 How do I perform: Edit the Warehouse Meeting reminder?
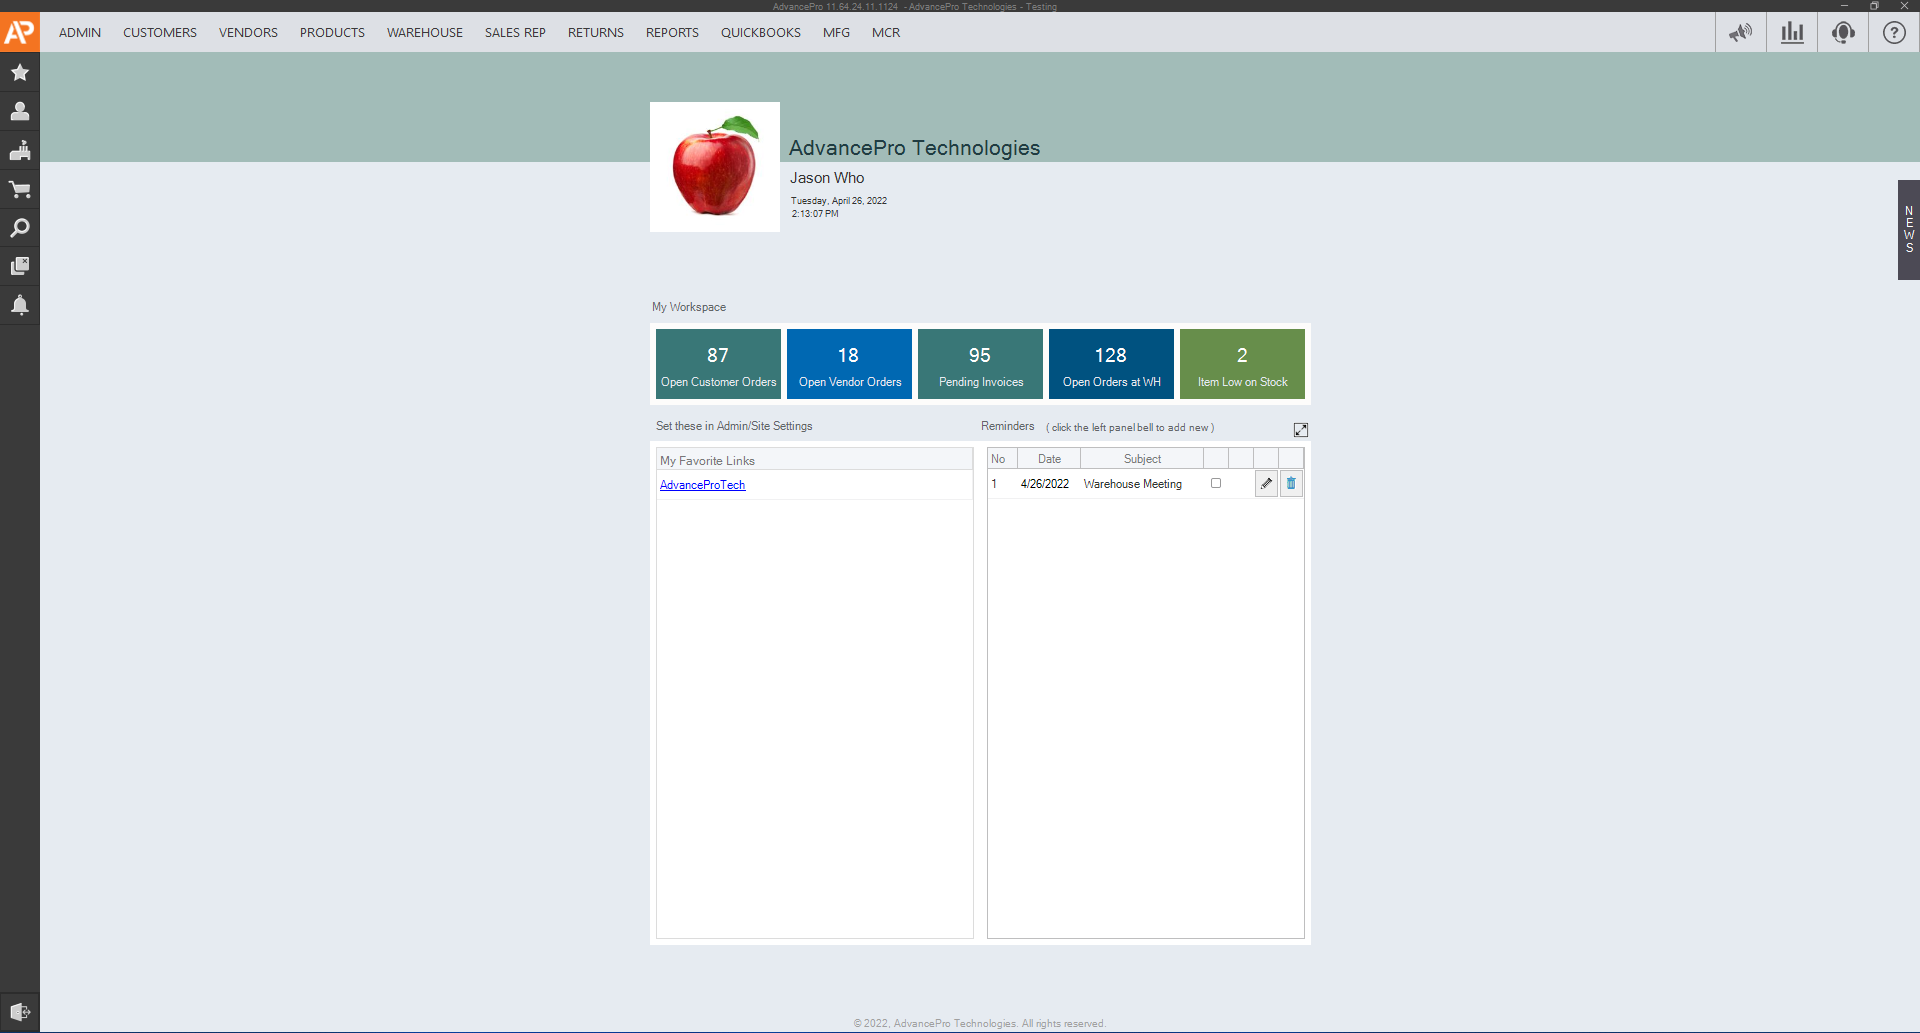(1266, 484)
